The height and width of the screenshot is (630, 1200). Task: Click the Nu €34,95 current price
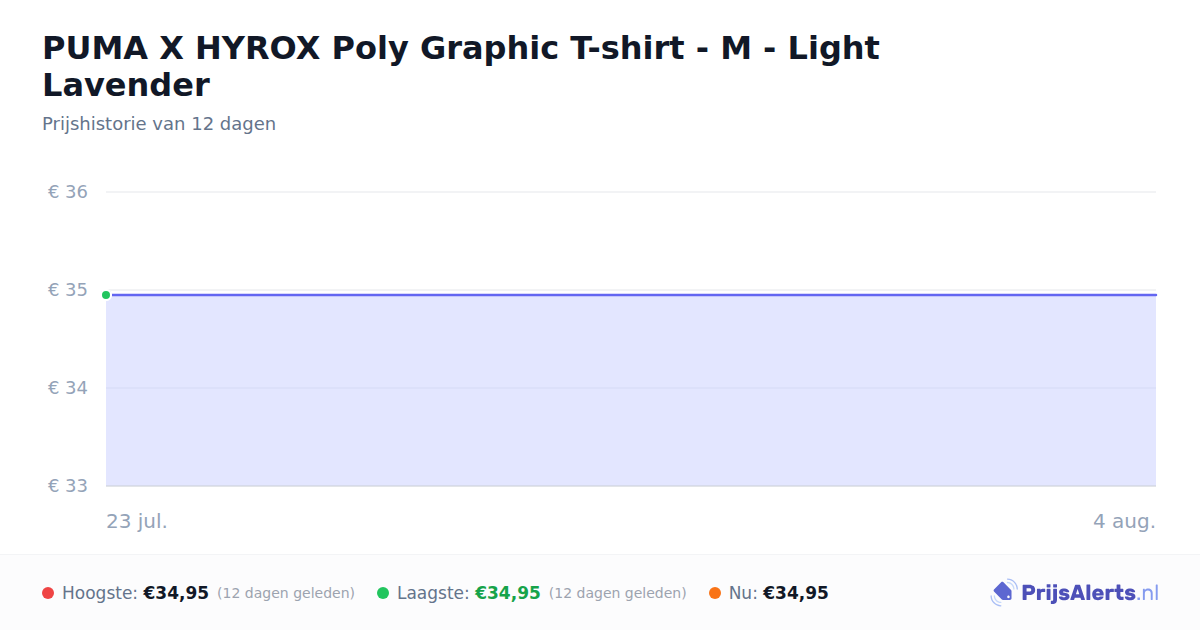(x=796, y=593)
